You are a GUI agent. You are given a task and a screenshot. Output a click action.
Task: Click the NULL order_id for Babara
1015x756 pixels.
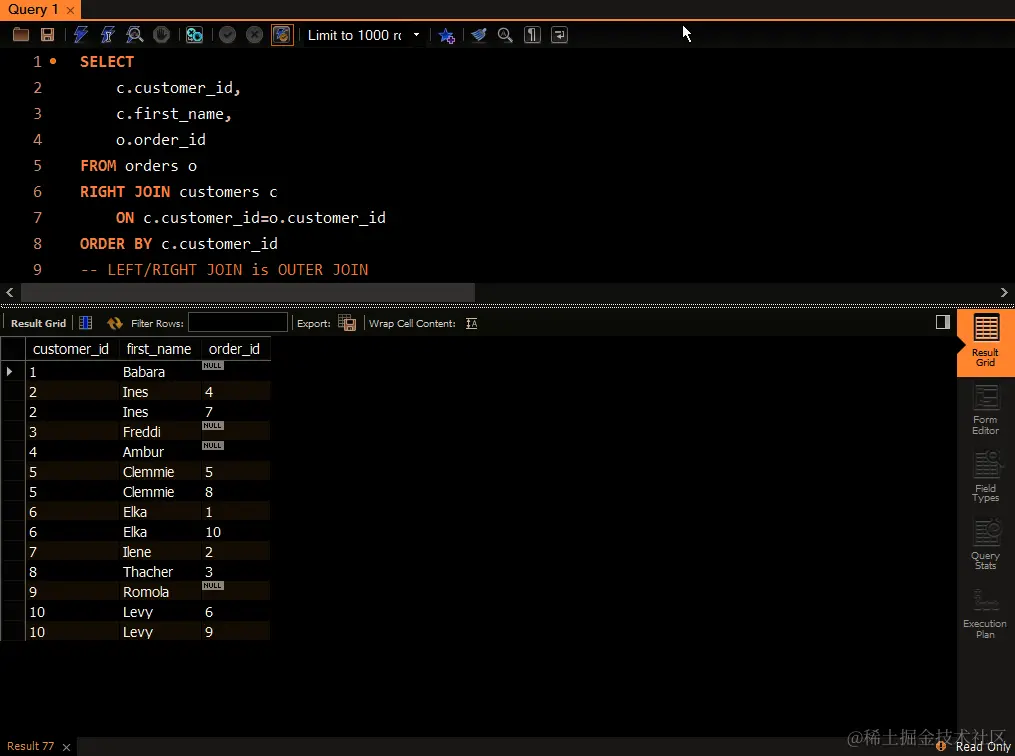(x=212, y=366)
